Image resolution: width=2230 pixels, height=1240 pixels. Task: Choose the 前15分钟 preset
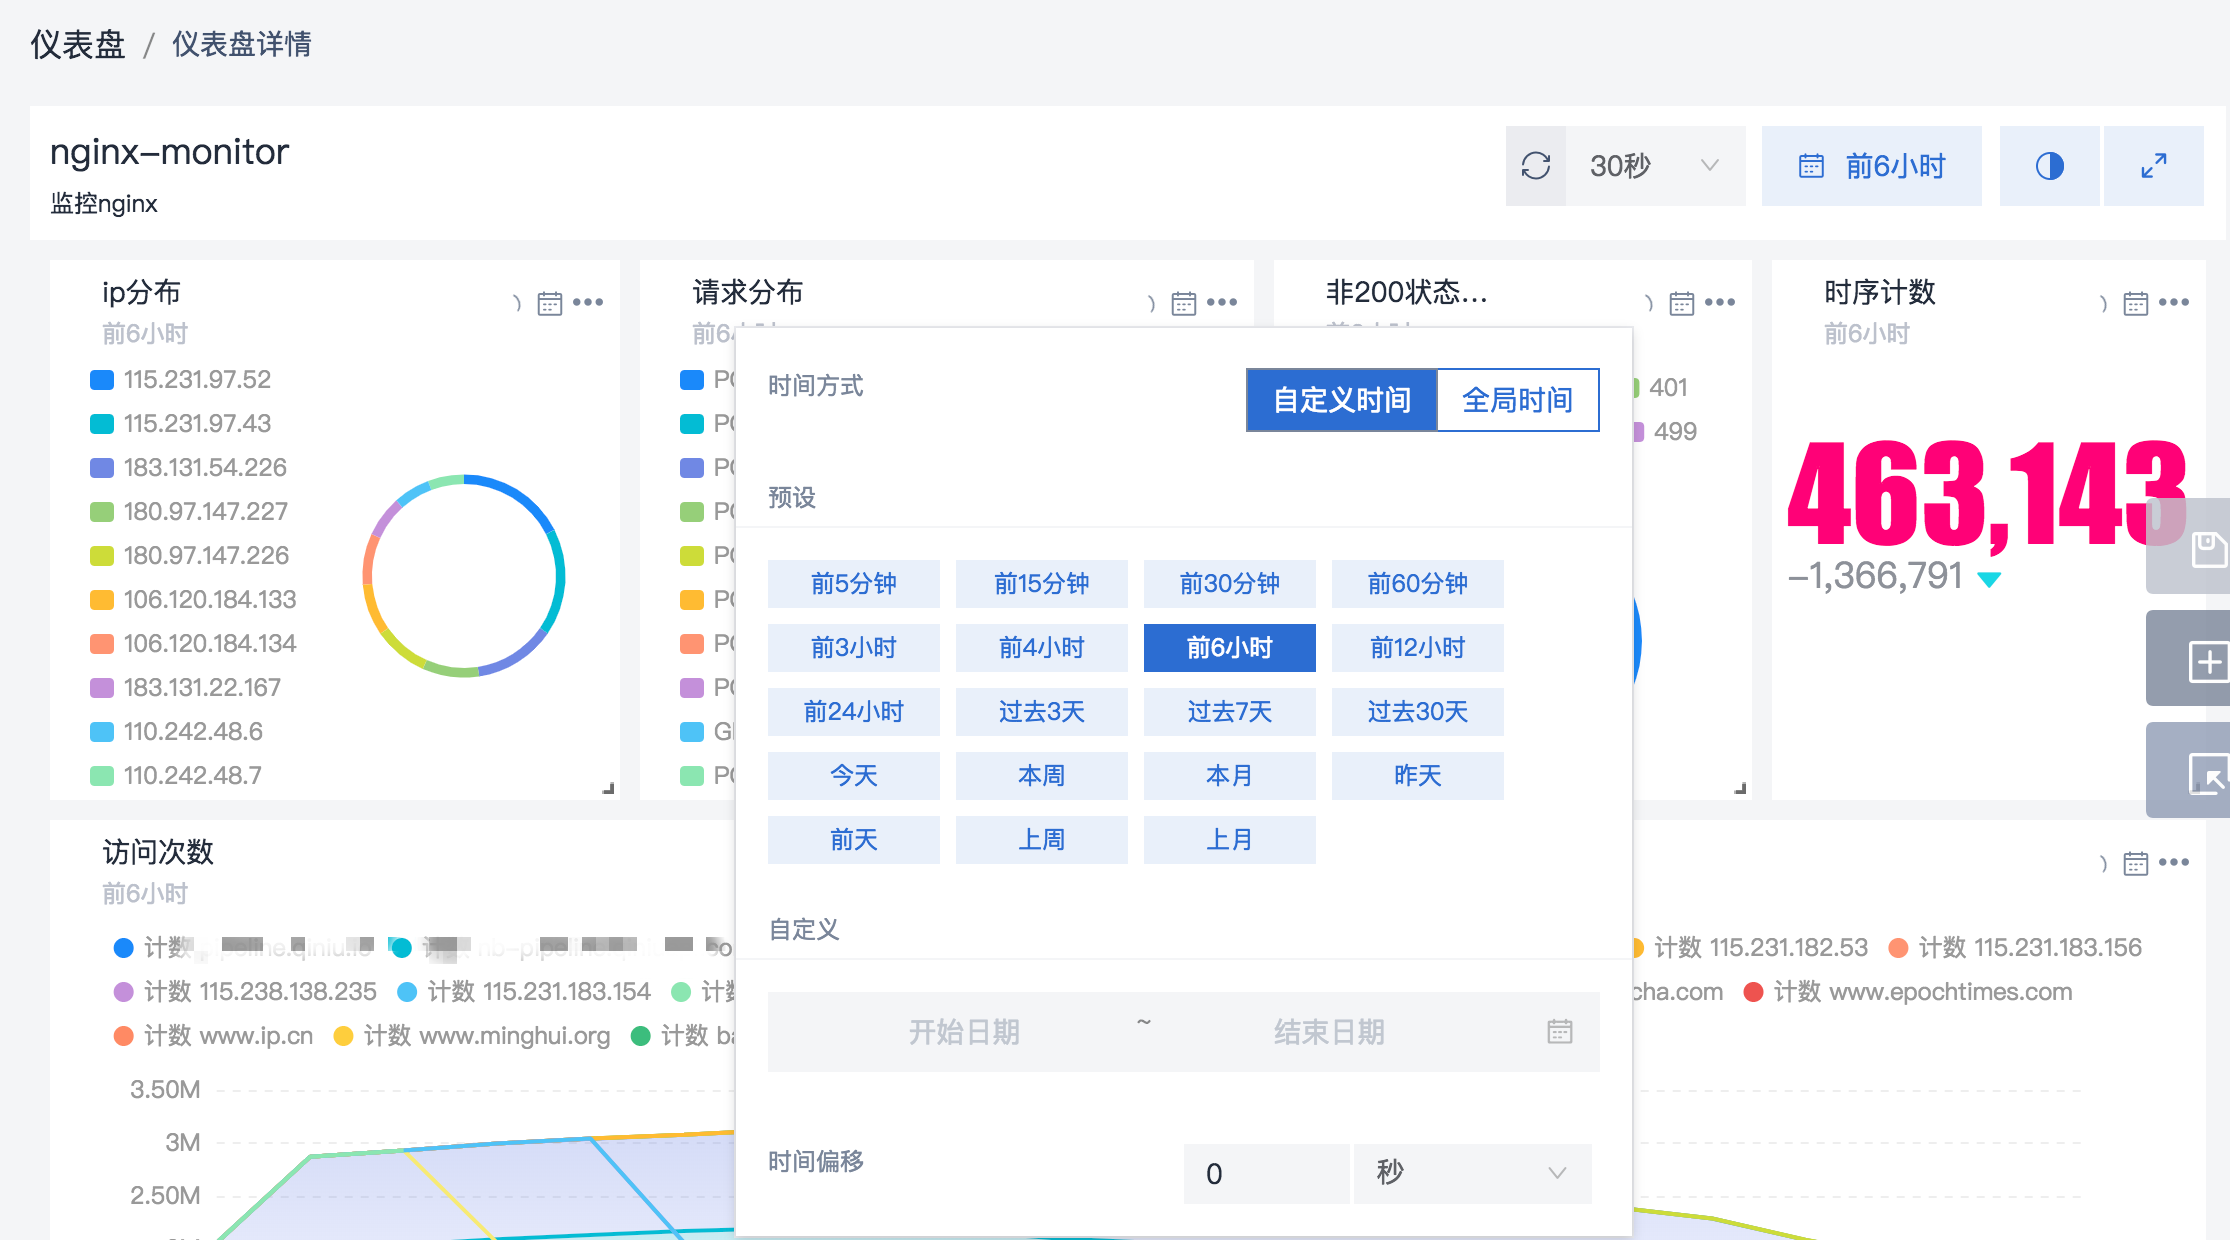(1042, 584)
